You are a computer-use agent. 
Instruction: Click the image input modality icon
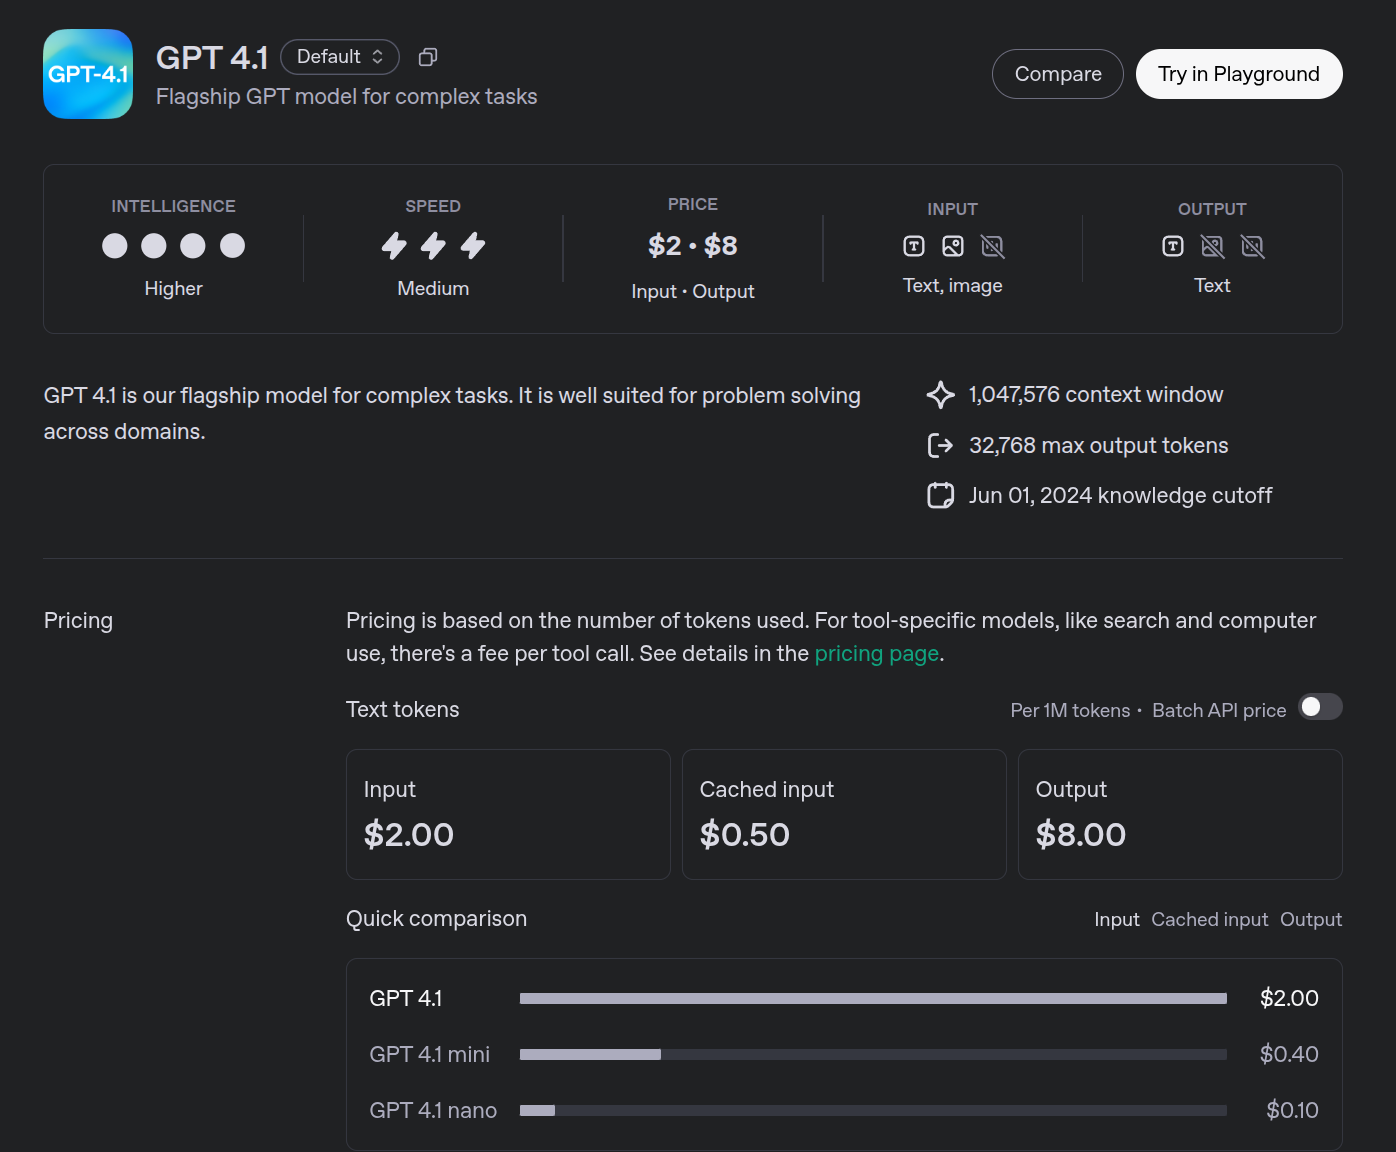click(x=953, y=246)
